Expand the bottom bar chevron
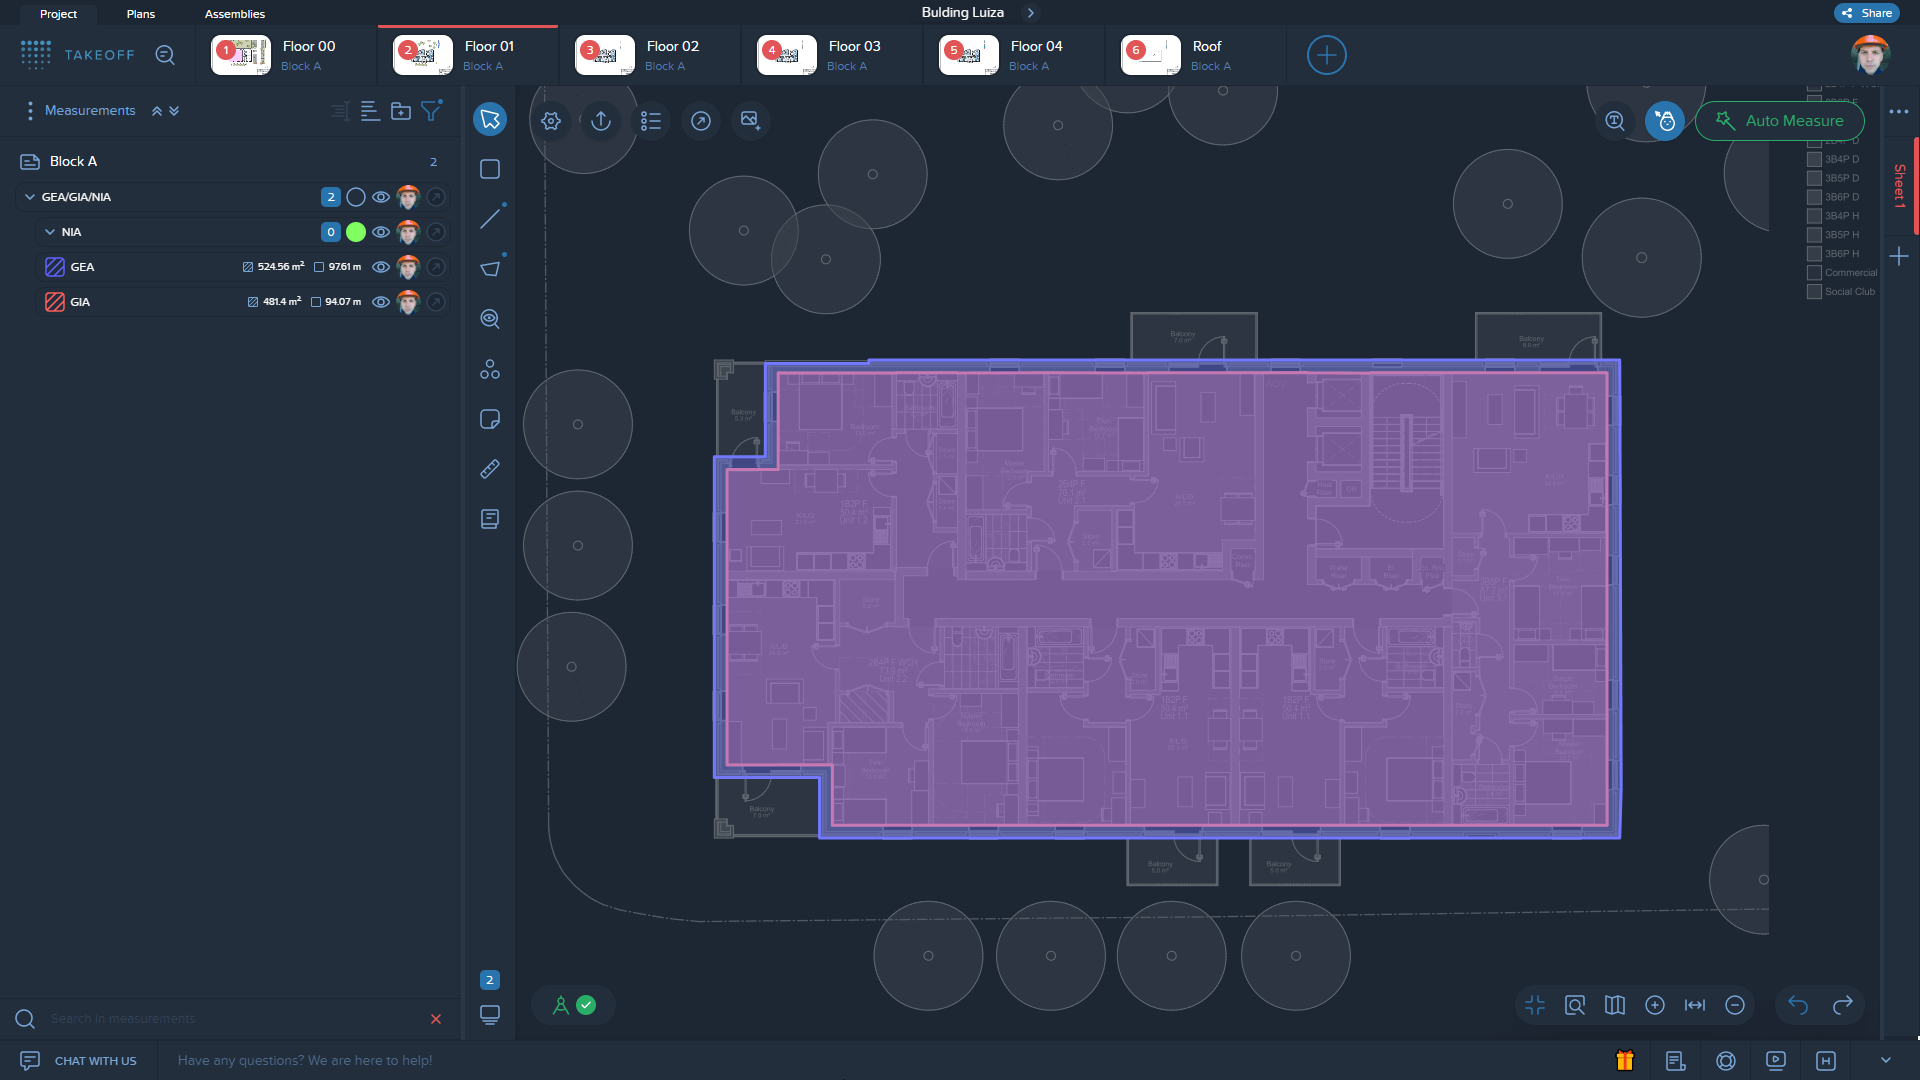Viewport: 1920px width, 1080px height. tap(1885, 1060)
